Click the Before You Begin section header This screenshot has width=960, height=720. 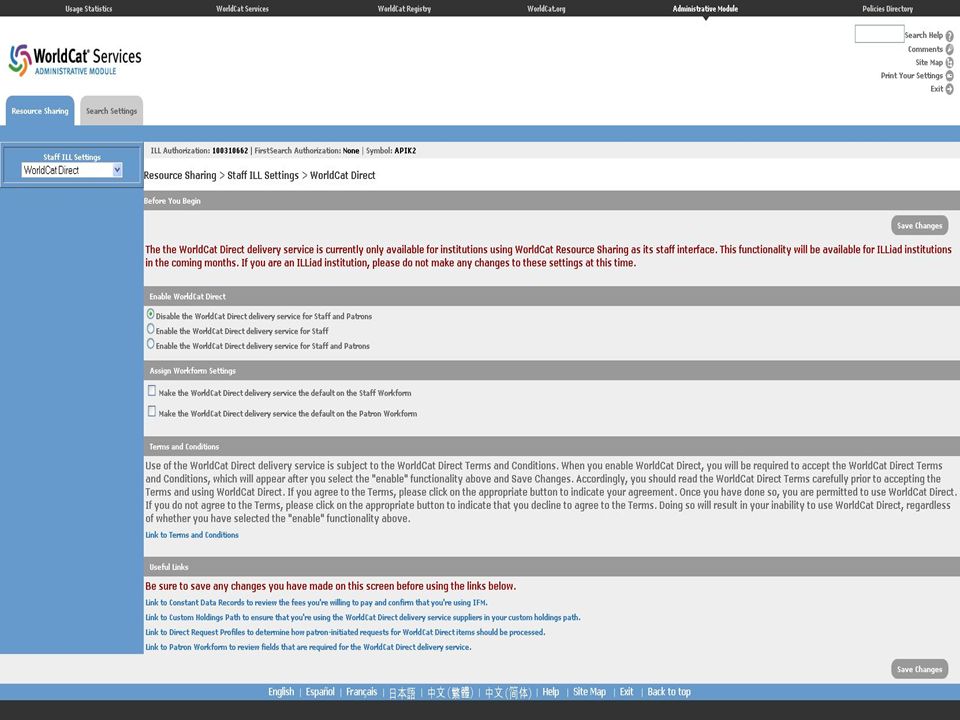[552, 201]
